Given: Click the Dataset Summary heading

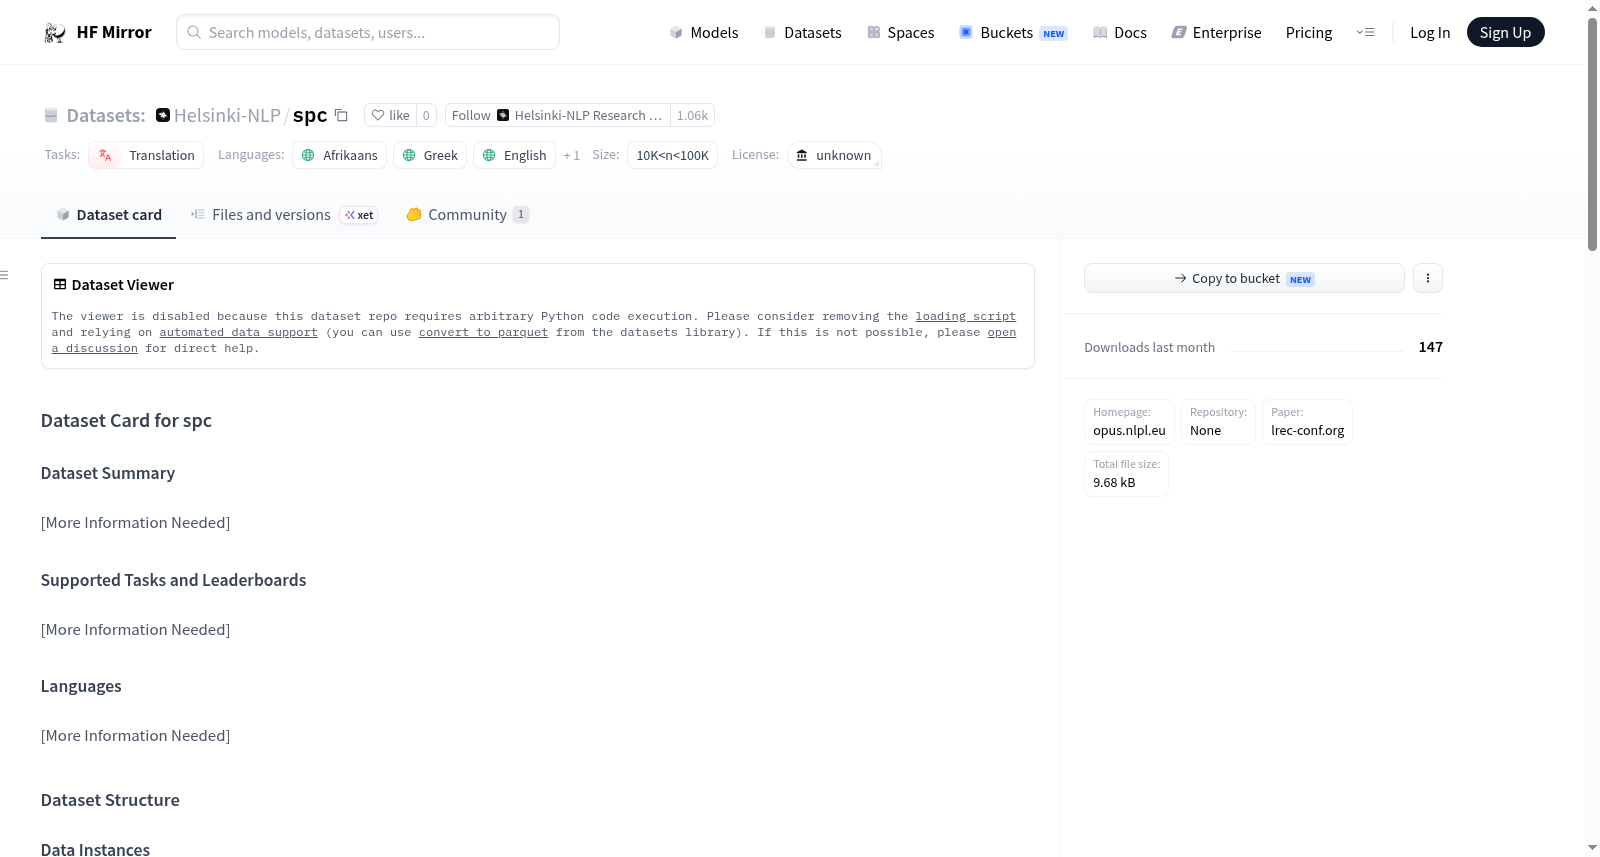Looking at the screenshot, I should point(108,473).
